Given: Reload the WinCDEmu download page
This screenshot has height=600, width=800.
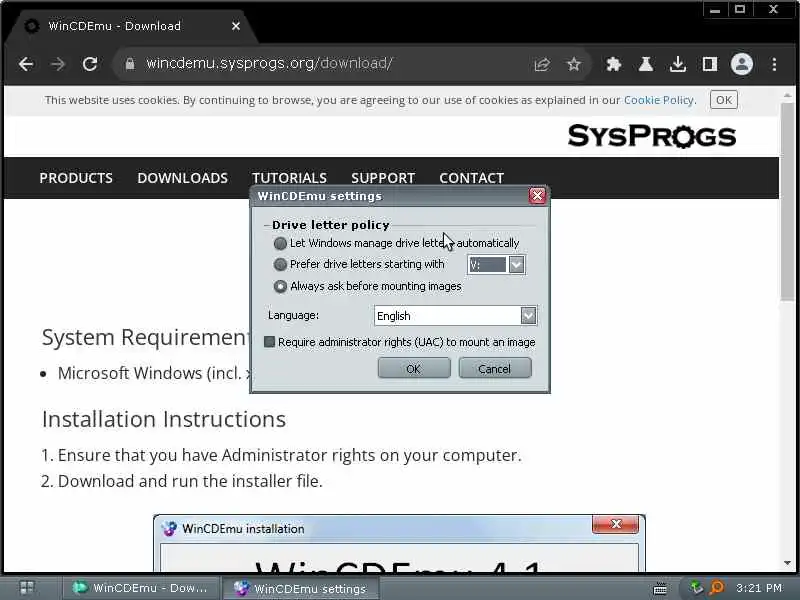Looking at the screenshot, I should tap(90, 64).
